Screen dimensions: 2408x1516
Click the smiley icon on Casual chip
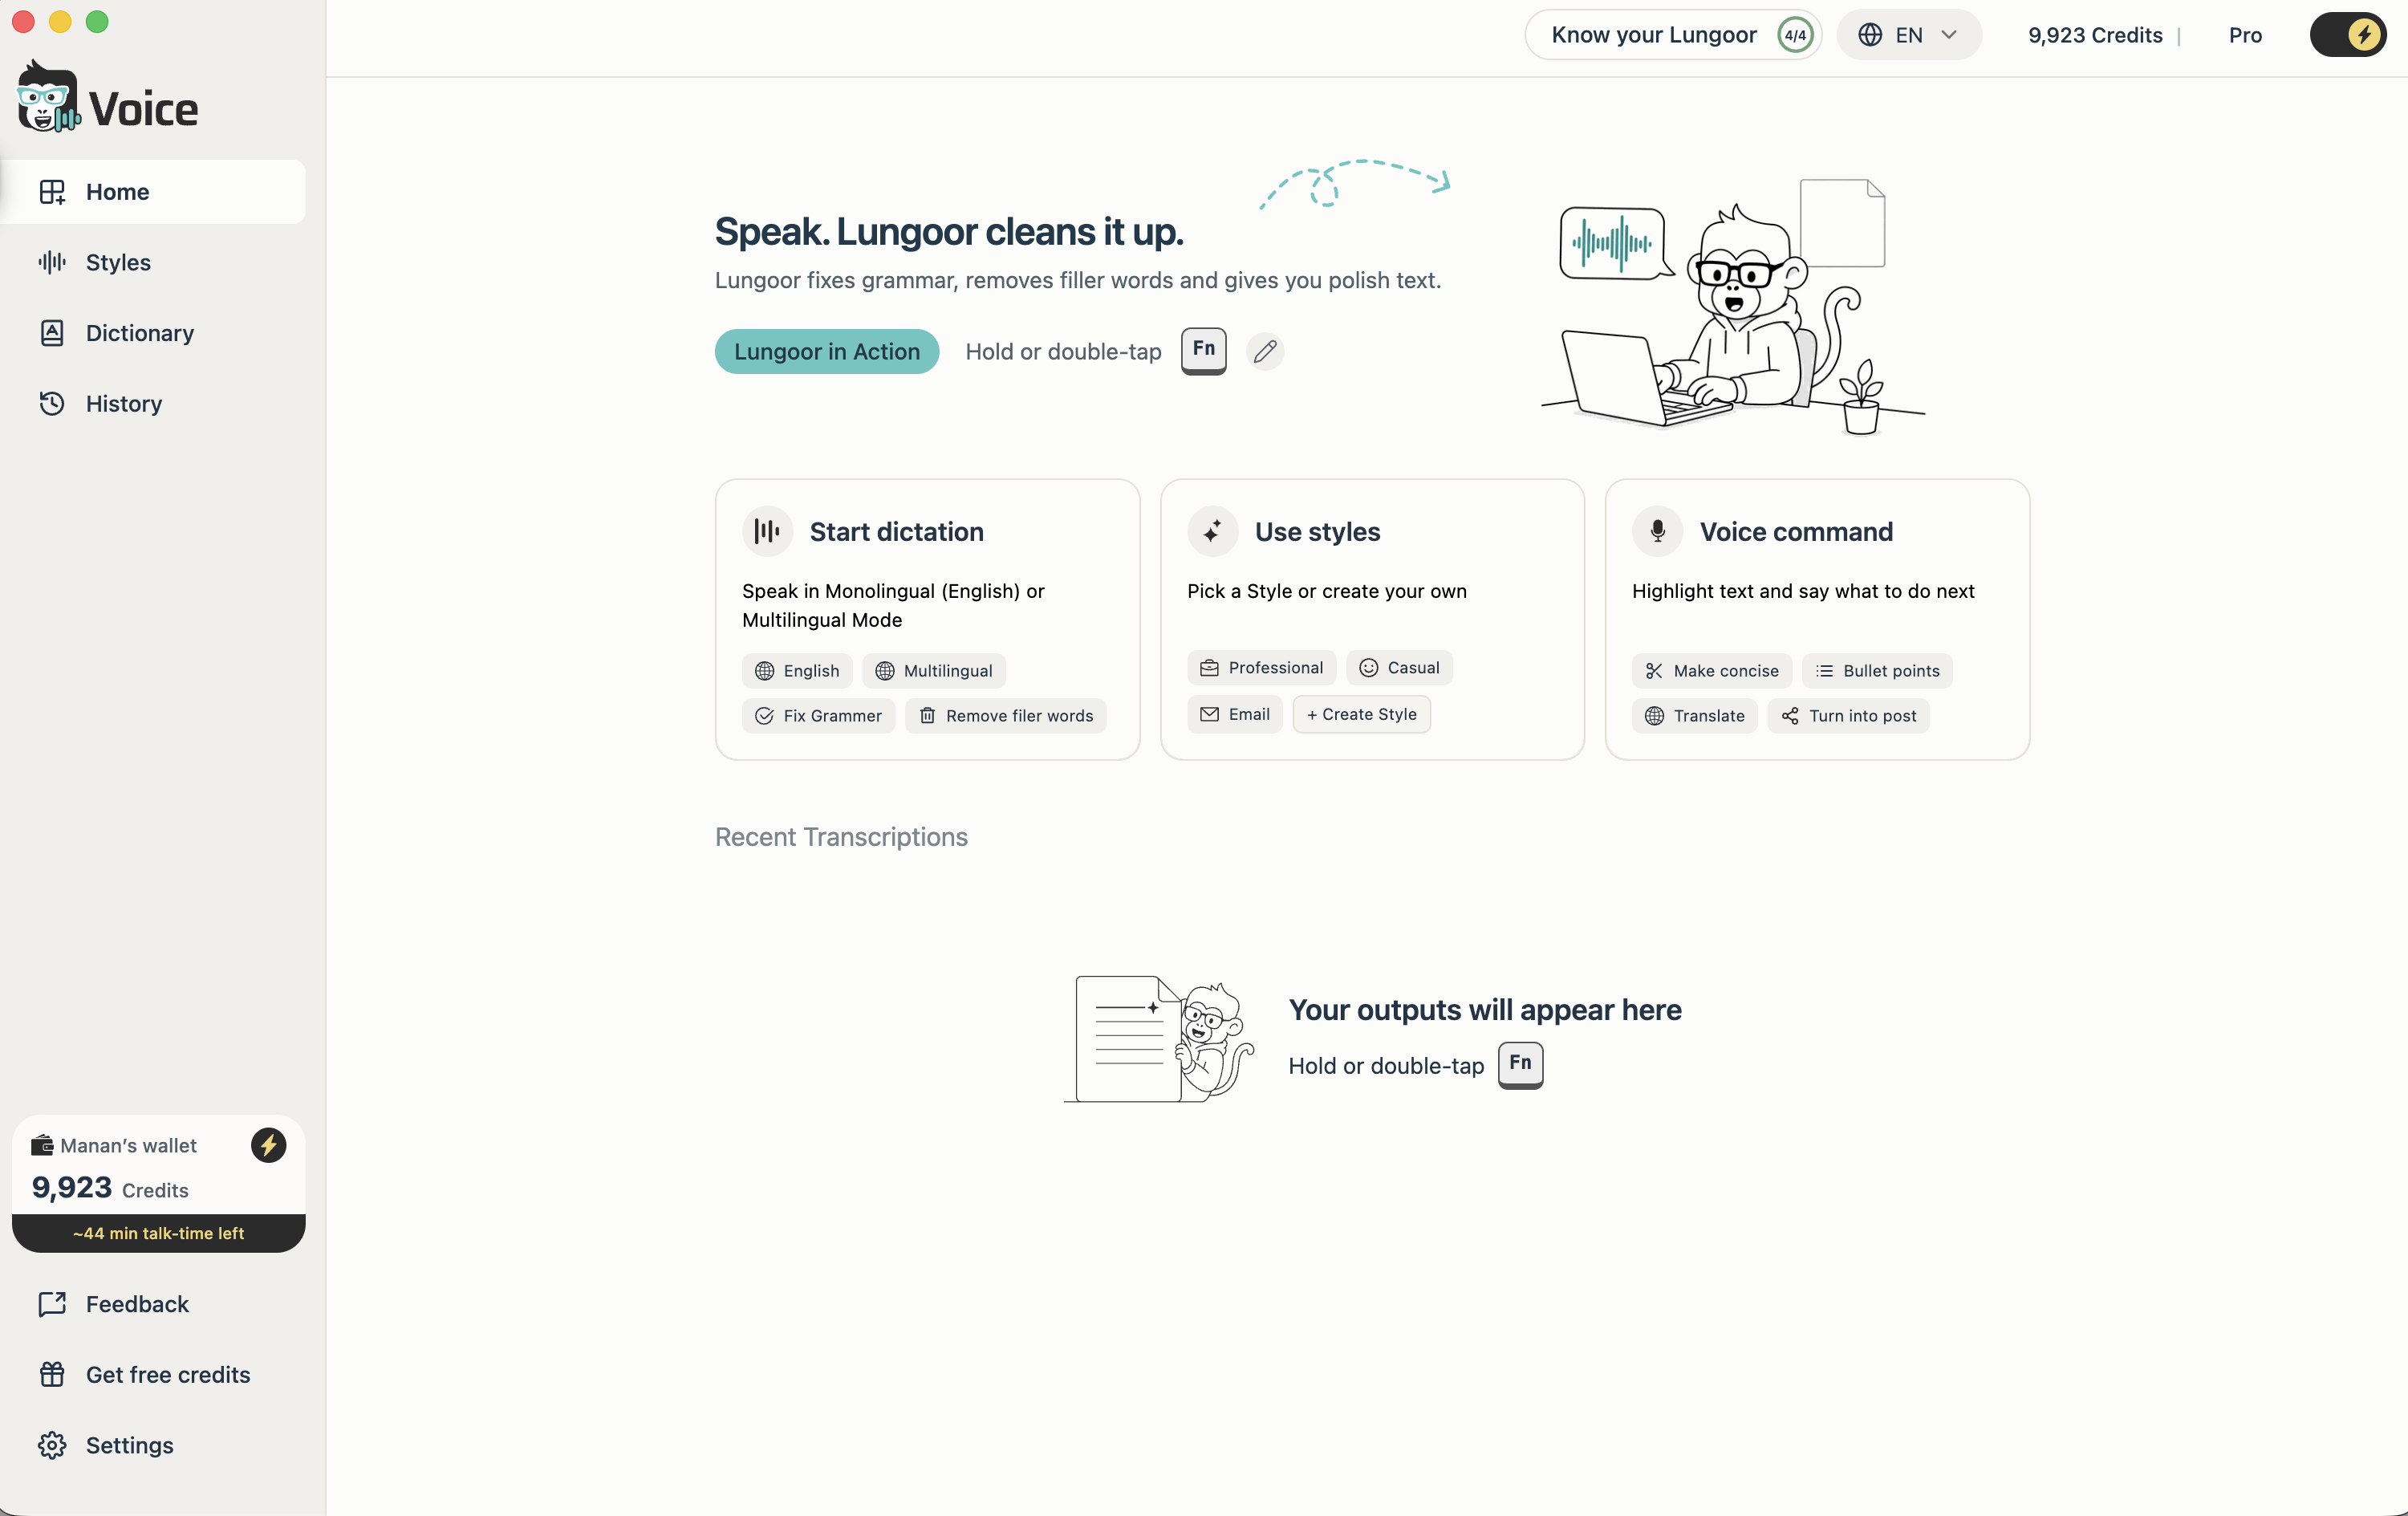pos(1368,668)
